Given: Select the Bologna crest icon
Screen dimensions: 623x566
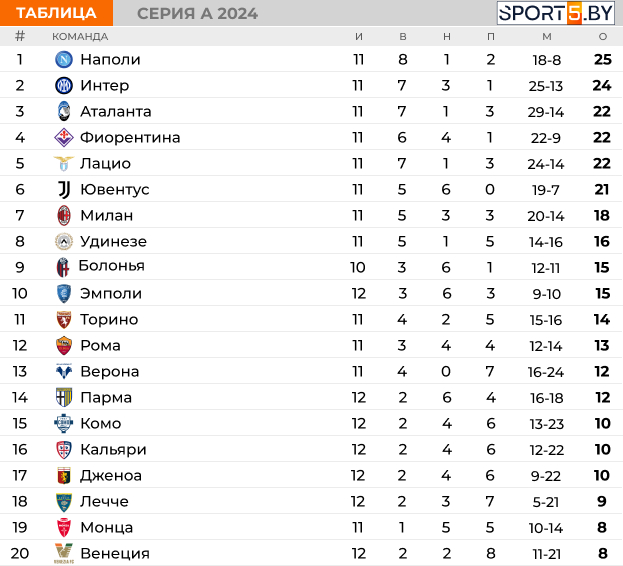Looking at the screenshot, I should click(63, 267).
